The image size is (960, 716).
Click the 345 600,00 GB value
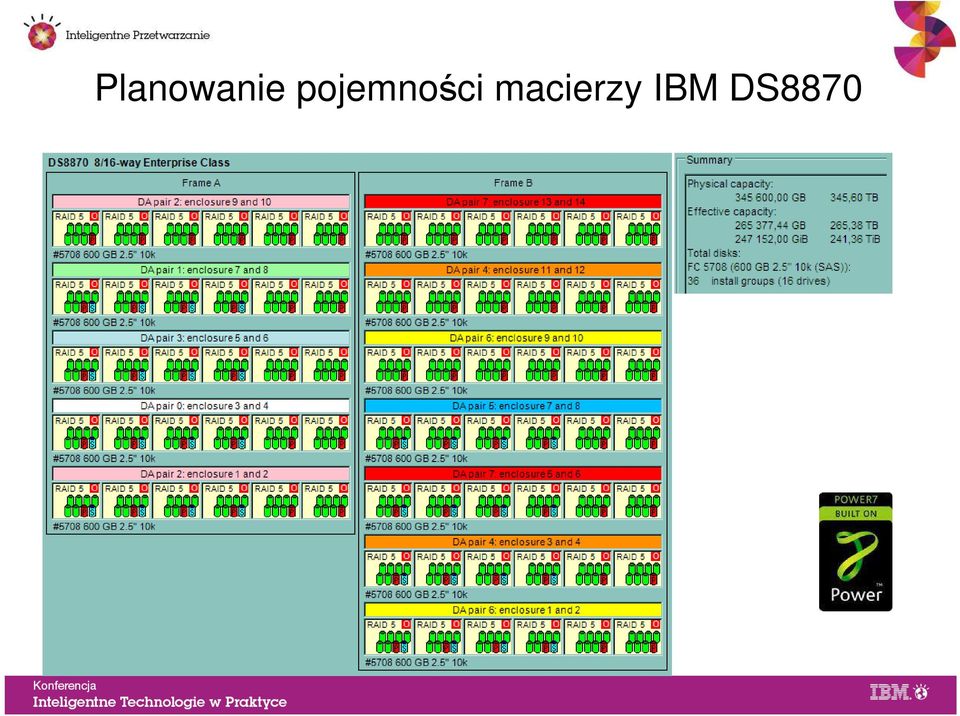(770, 198)
